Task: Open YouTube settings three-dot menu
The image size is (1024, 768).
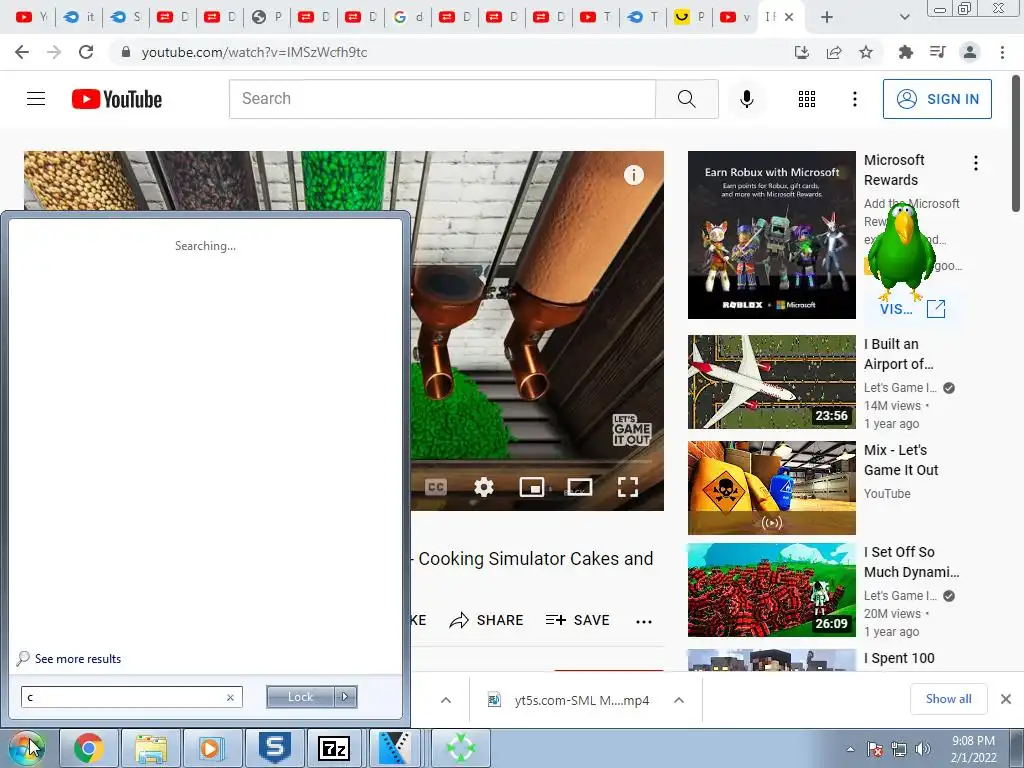Action: click(x=854, y=99)
